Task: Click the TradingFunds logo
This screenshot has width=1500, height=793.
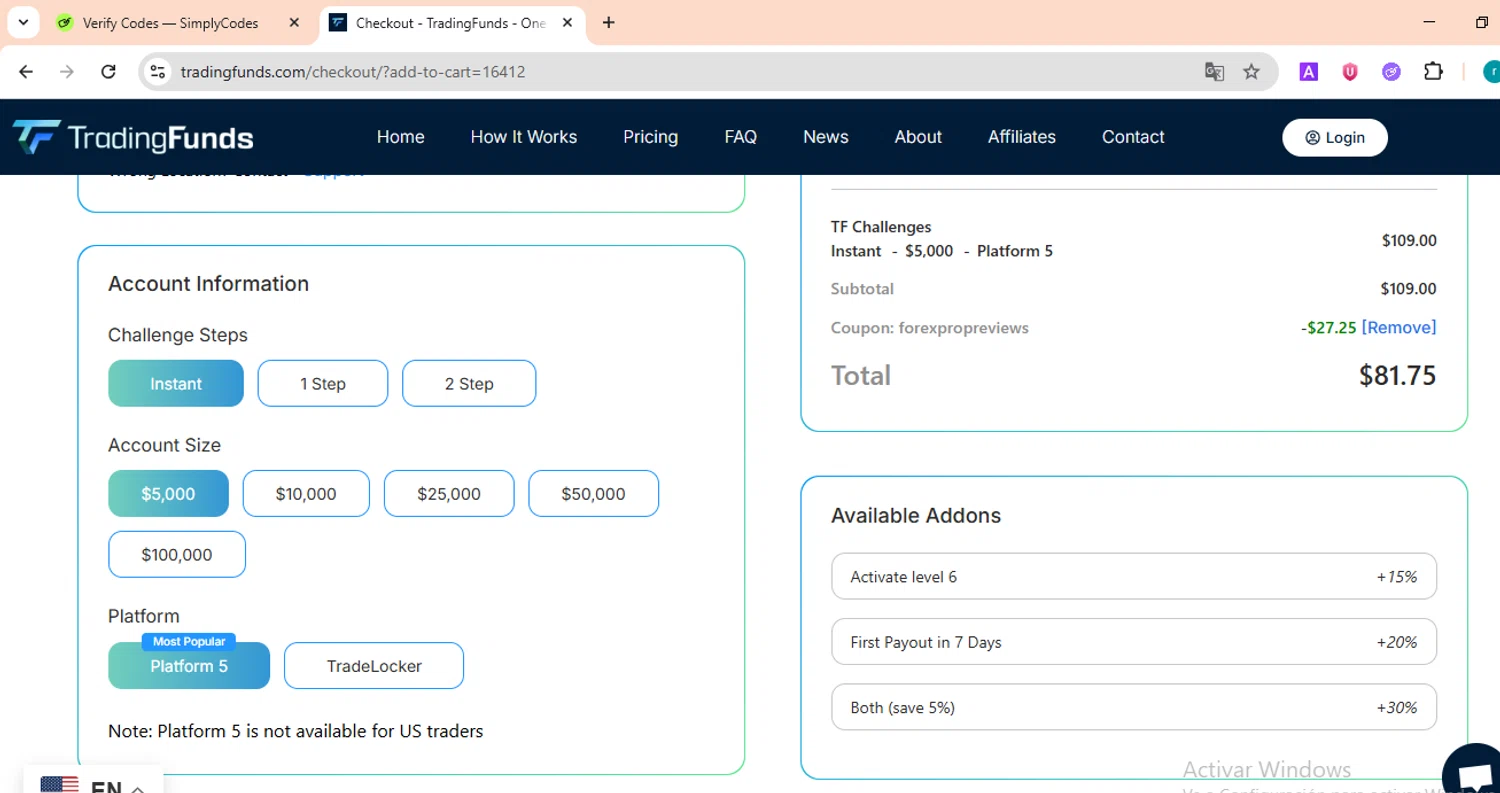Action: [x=132, y=137]
